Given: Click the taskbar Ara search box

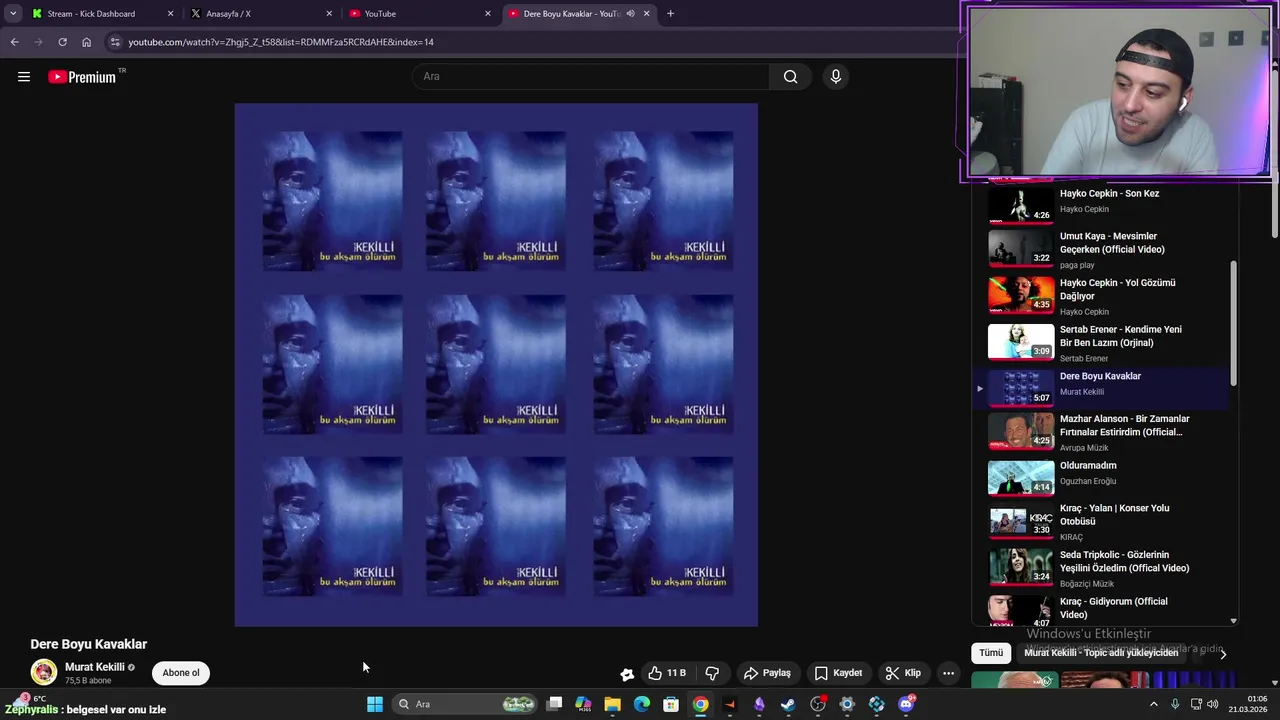Looking at the screenshot, I should (x=464, y=704).
